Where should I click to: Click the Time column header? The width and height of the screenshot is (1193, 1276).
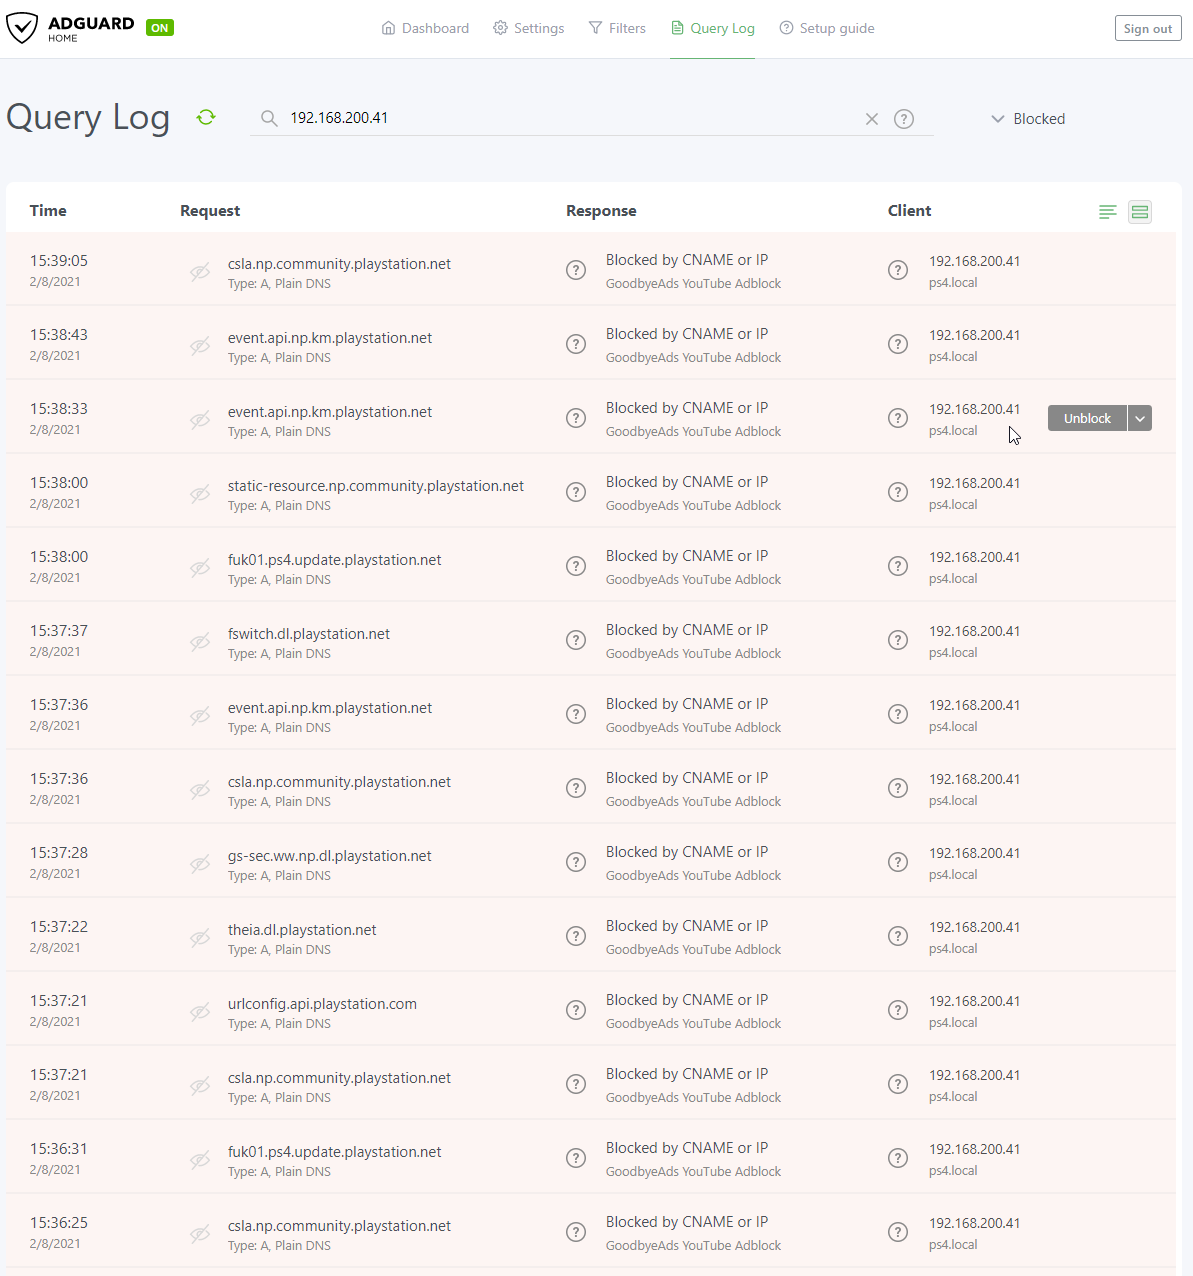point(48,211)
